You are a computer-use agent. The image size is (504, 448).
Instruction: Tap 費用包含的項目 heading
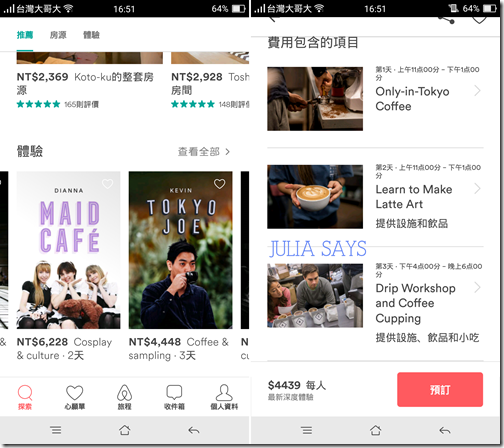tap(313, 43)
